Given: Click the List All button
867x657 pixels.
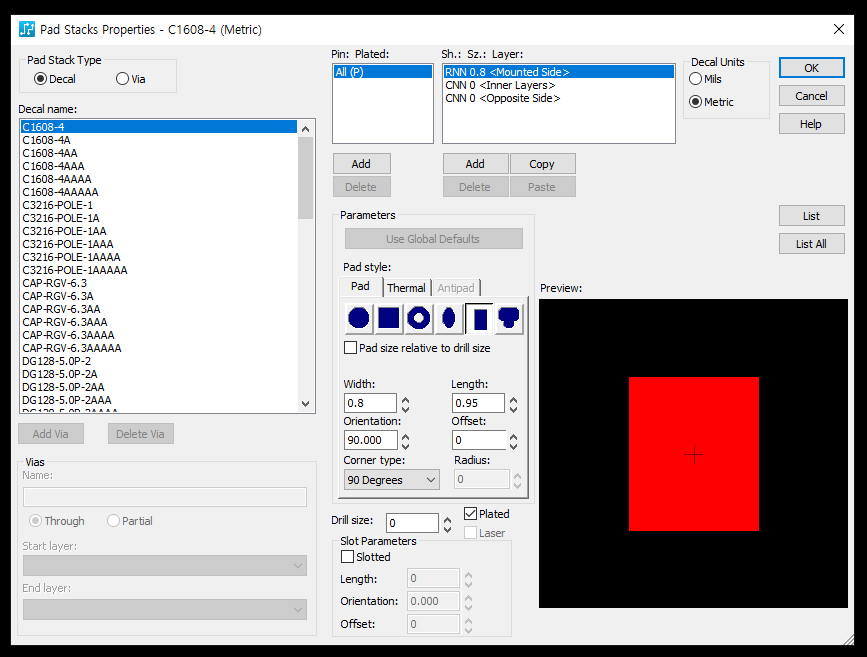Looking at the screenshot, I should point(811,244).
